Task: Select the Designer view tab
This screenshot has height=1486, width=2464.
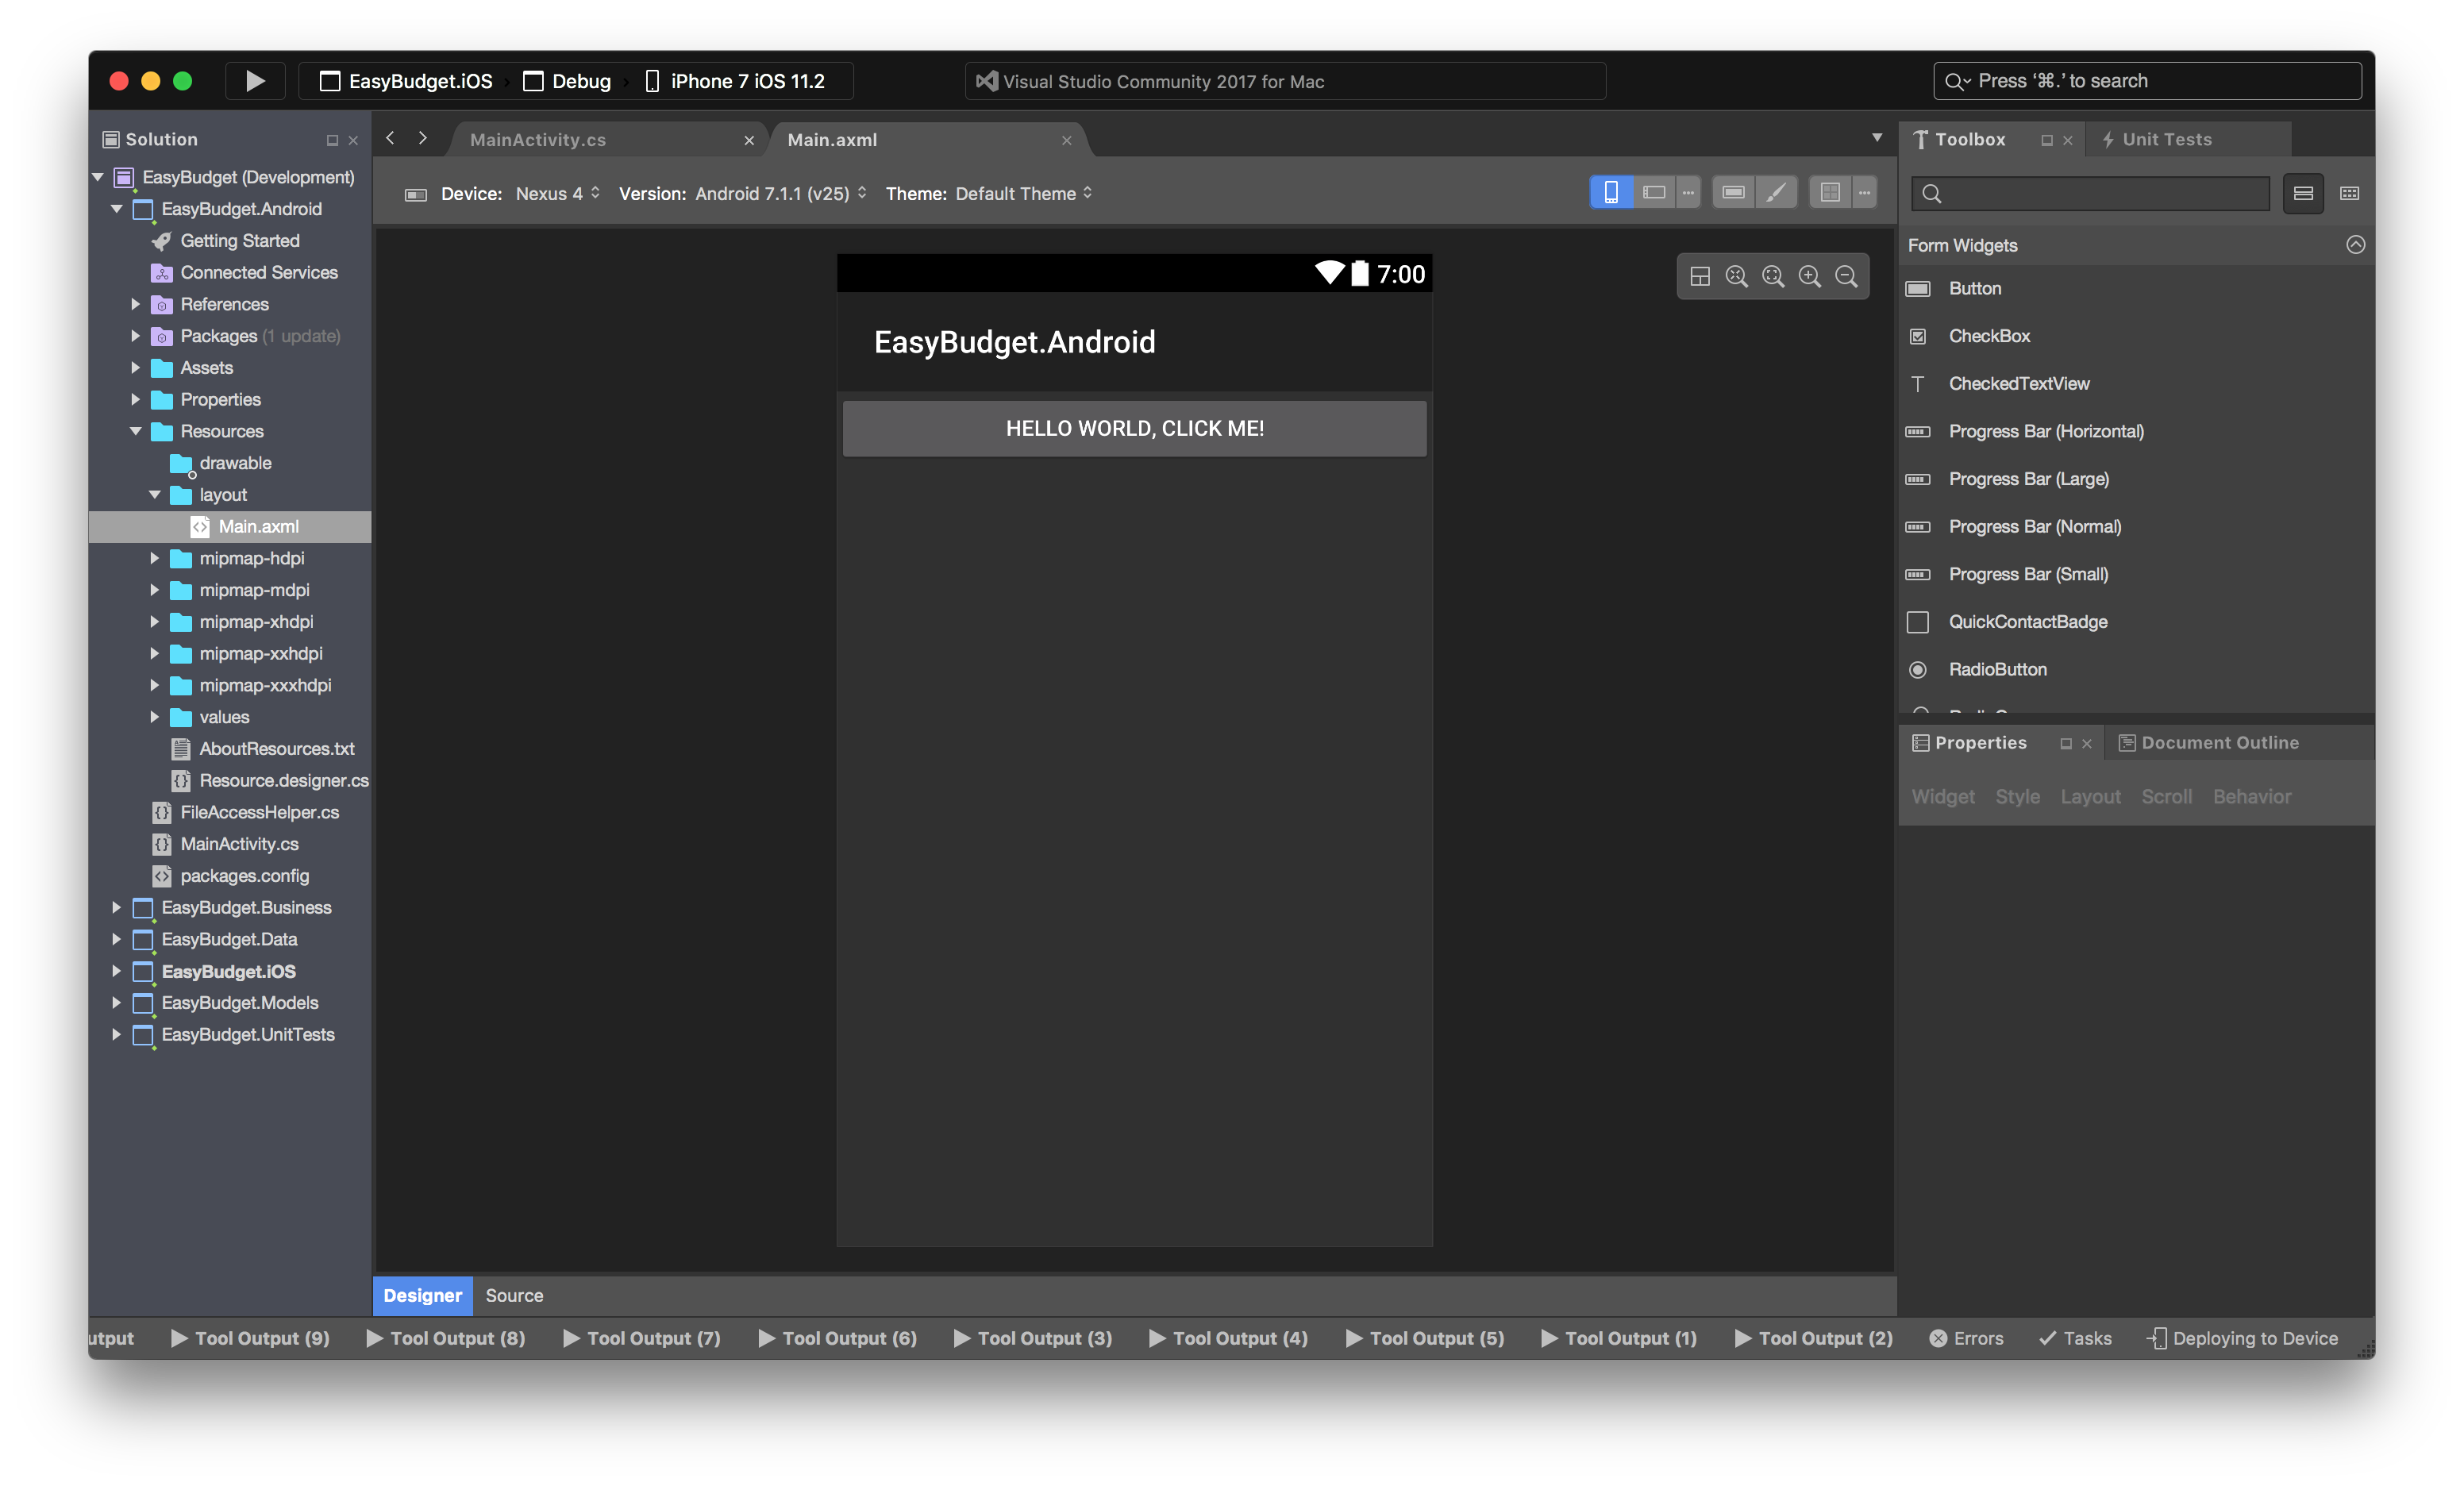Action: tap(422, 1296)
